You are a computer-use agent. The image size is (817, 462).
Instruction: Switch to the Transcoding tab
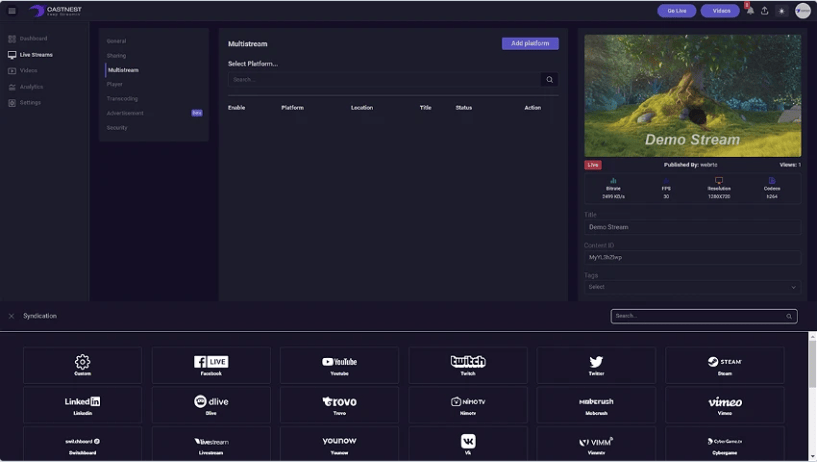122,99
